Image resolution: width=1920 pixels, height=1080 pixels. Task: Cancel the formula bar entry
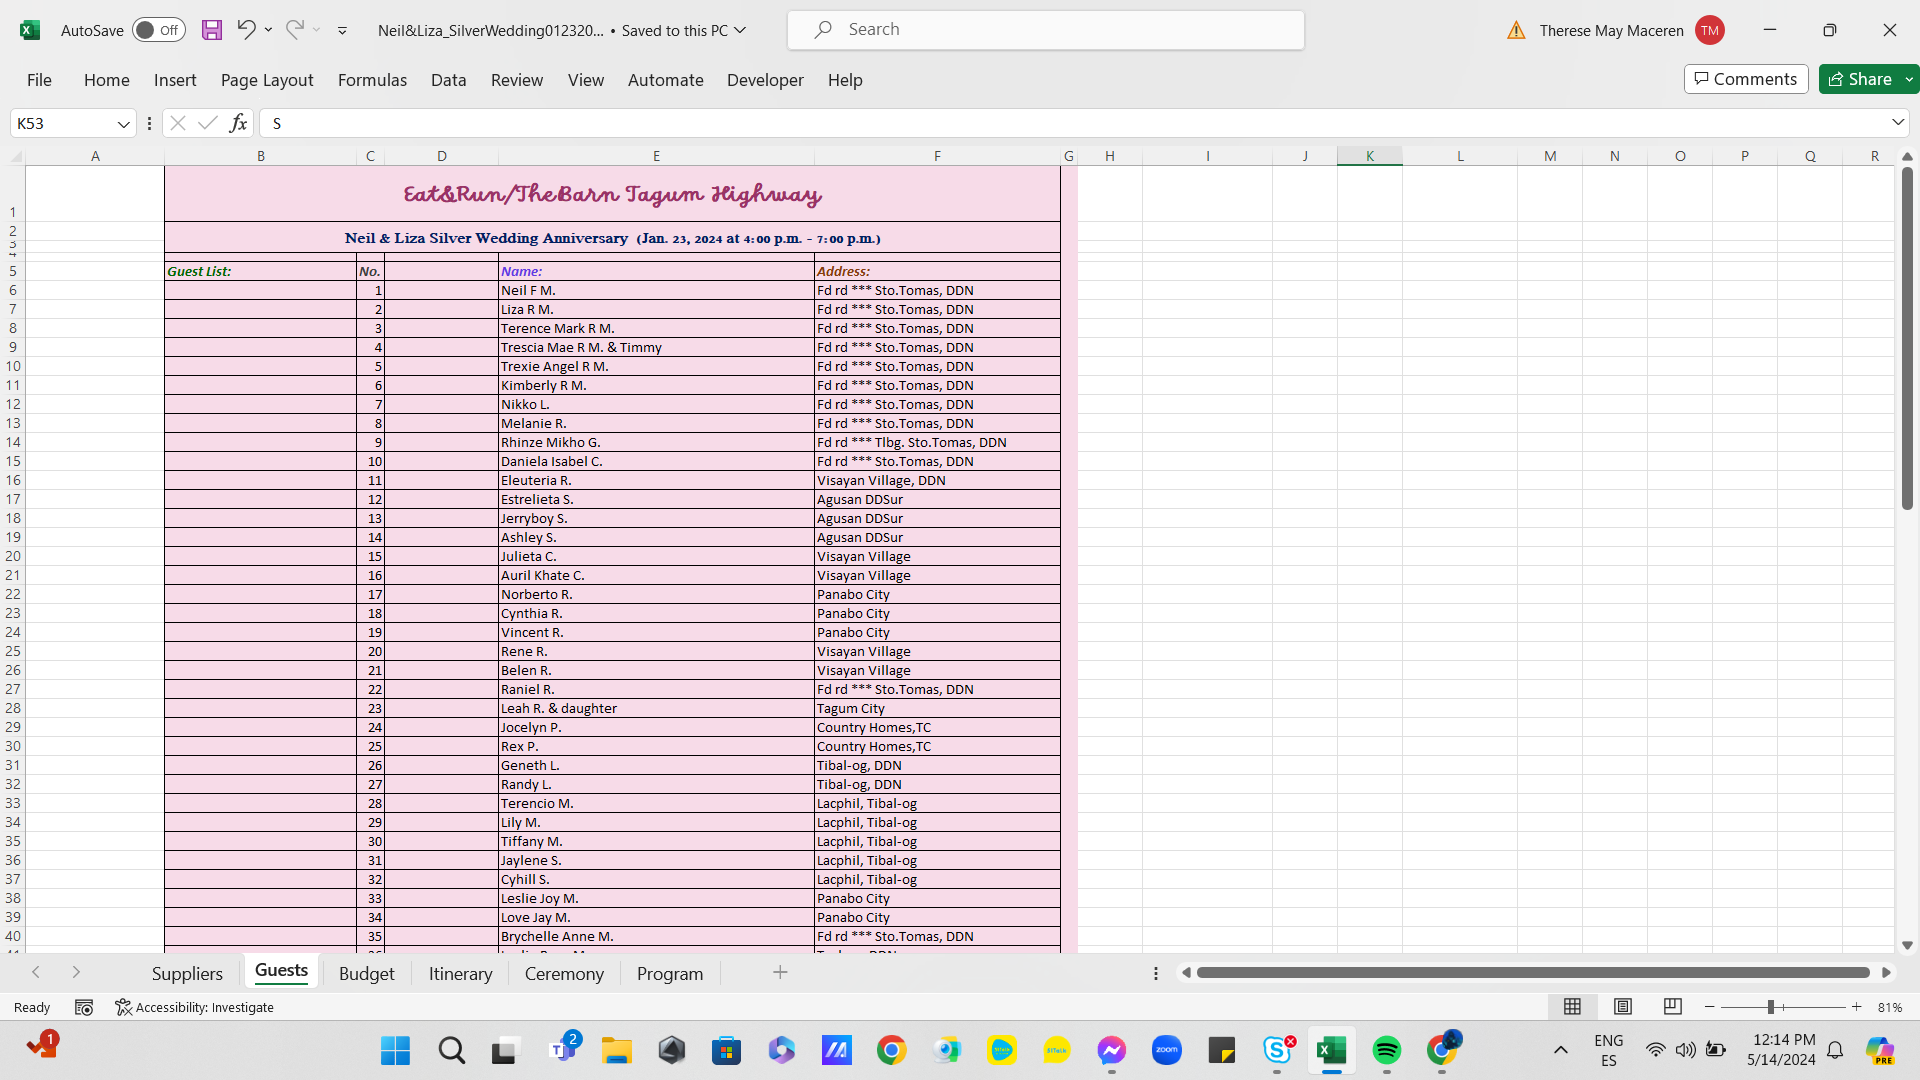pyautogui.click(x=178, y=123)
